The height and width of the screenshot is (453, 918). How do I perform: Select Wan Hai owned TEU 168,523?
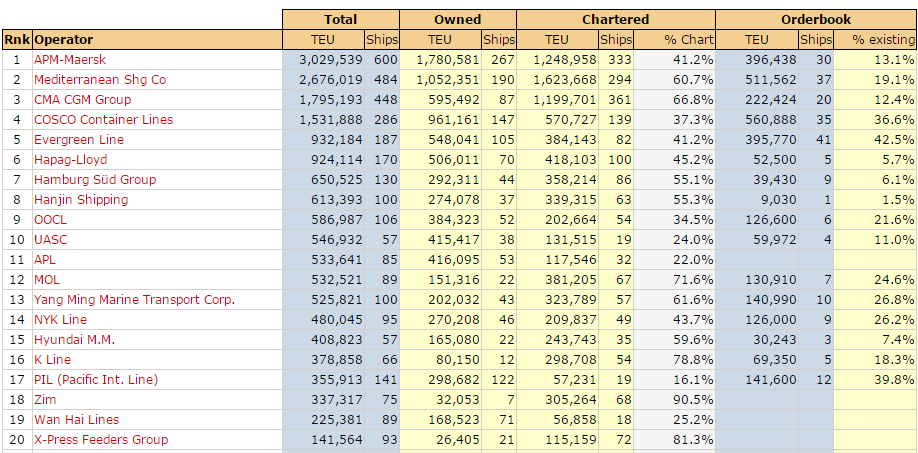(454, 420)
